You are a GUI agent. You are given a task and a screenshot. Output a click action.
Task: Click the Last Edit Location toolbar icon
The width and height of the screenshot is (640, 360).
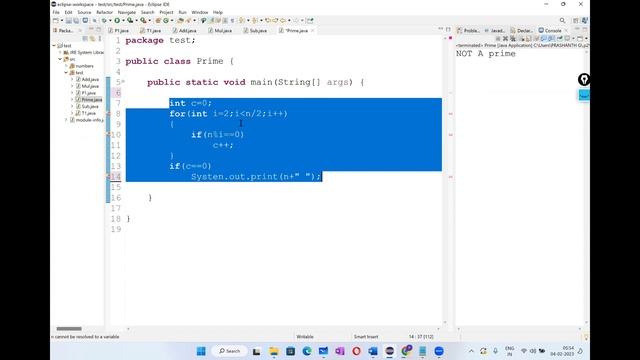(x=268, y=20)
